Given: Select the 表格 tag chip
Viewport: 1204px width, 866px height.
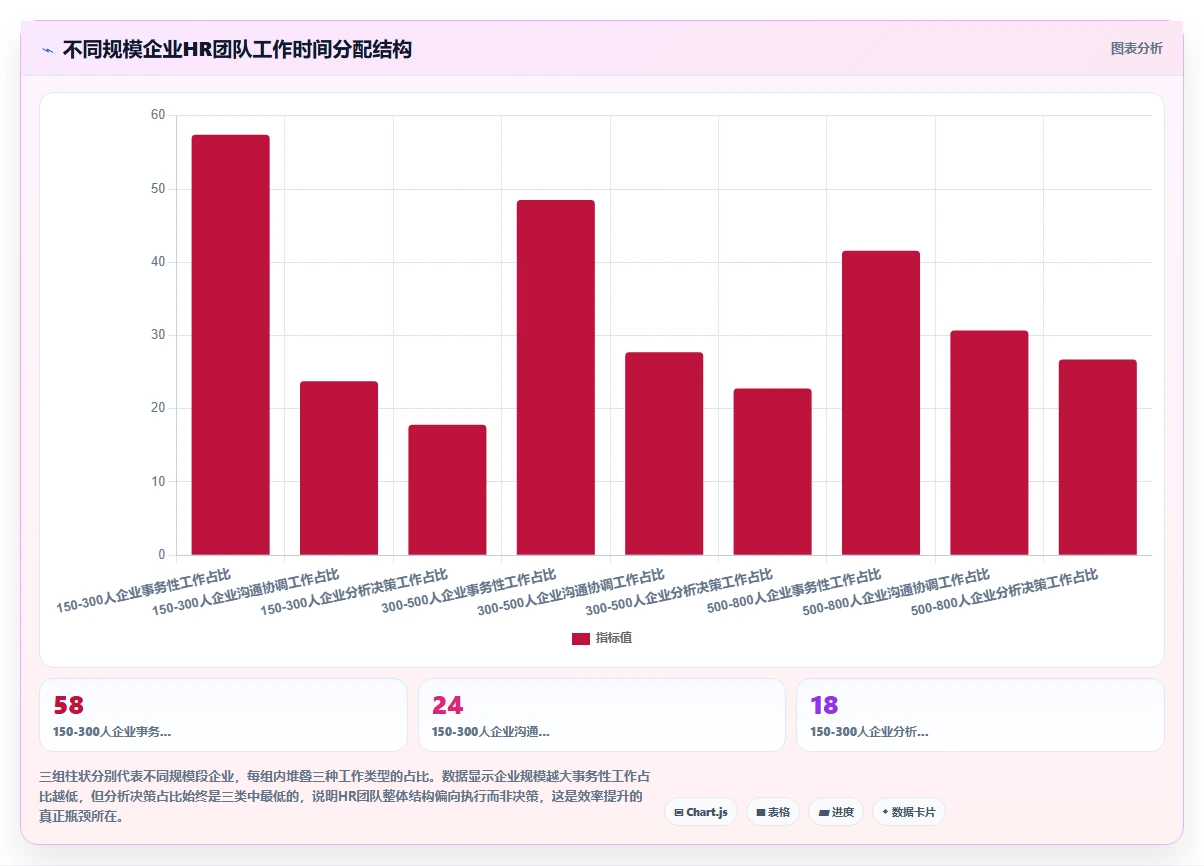Looking at the screenshot, I should point(773,812).
